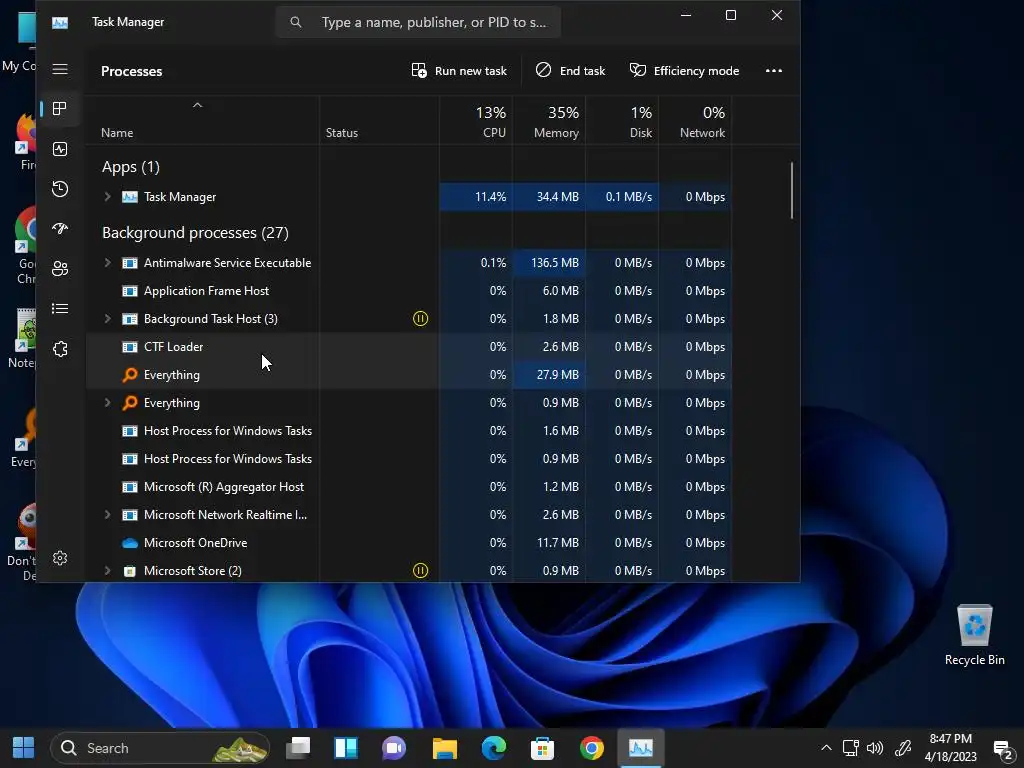This screenshot has width=1024, height=768.
Task: Show hidden system tray icons chevron
Action: pyautogui.click(x=826, y=748)
